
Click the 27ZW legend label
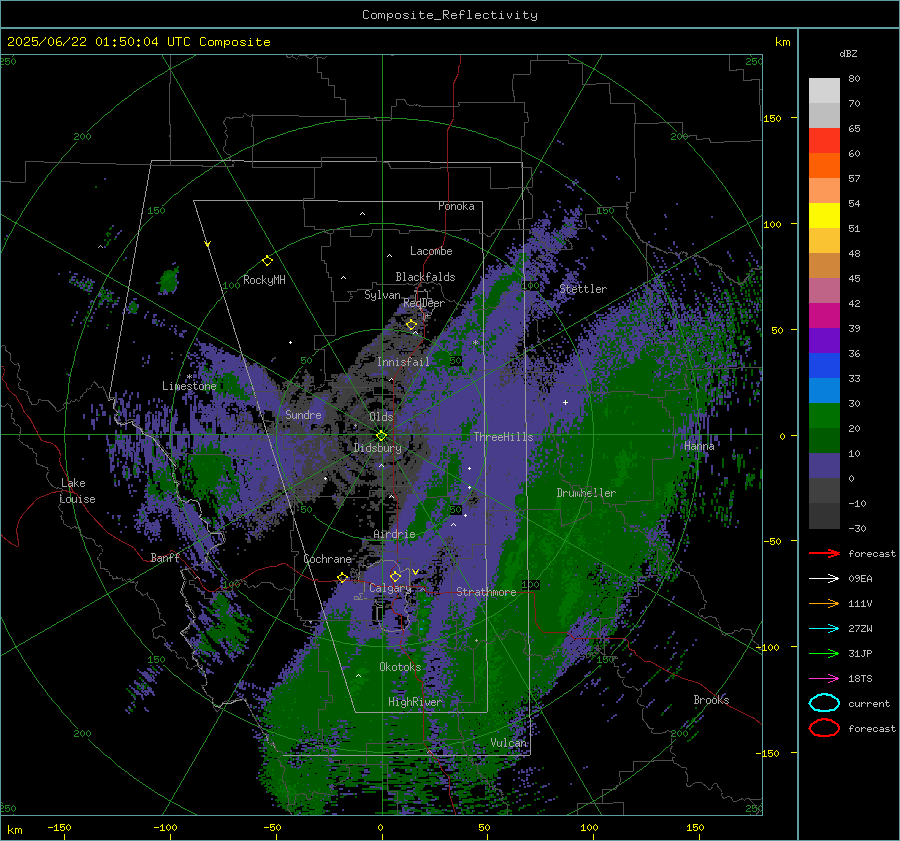point(860,629)
